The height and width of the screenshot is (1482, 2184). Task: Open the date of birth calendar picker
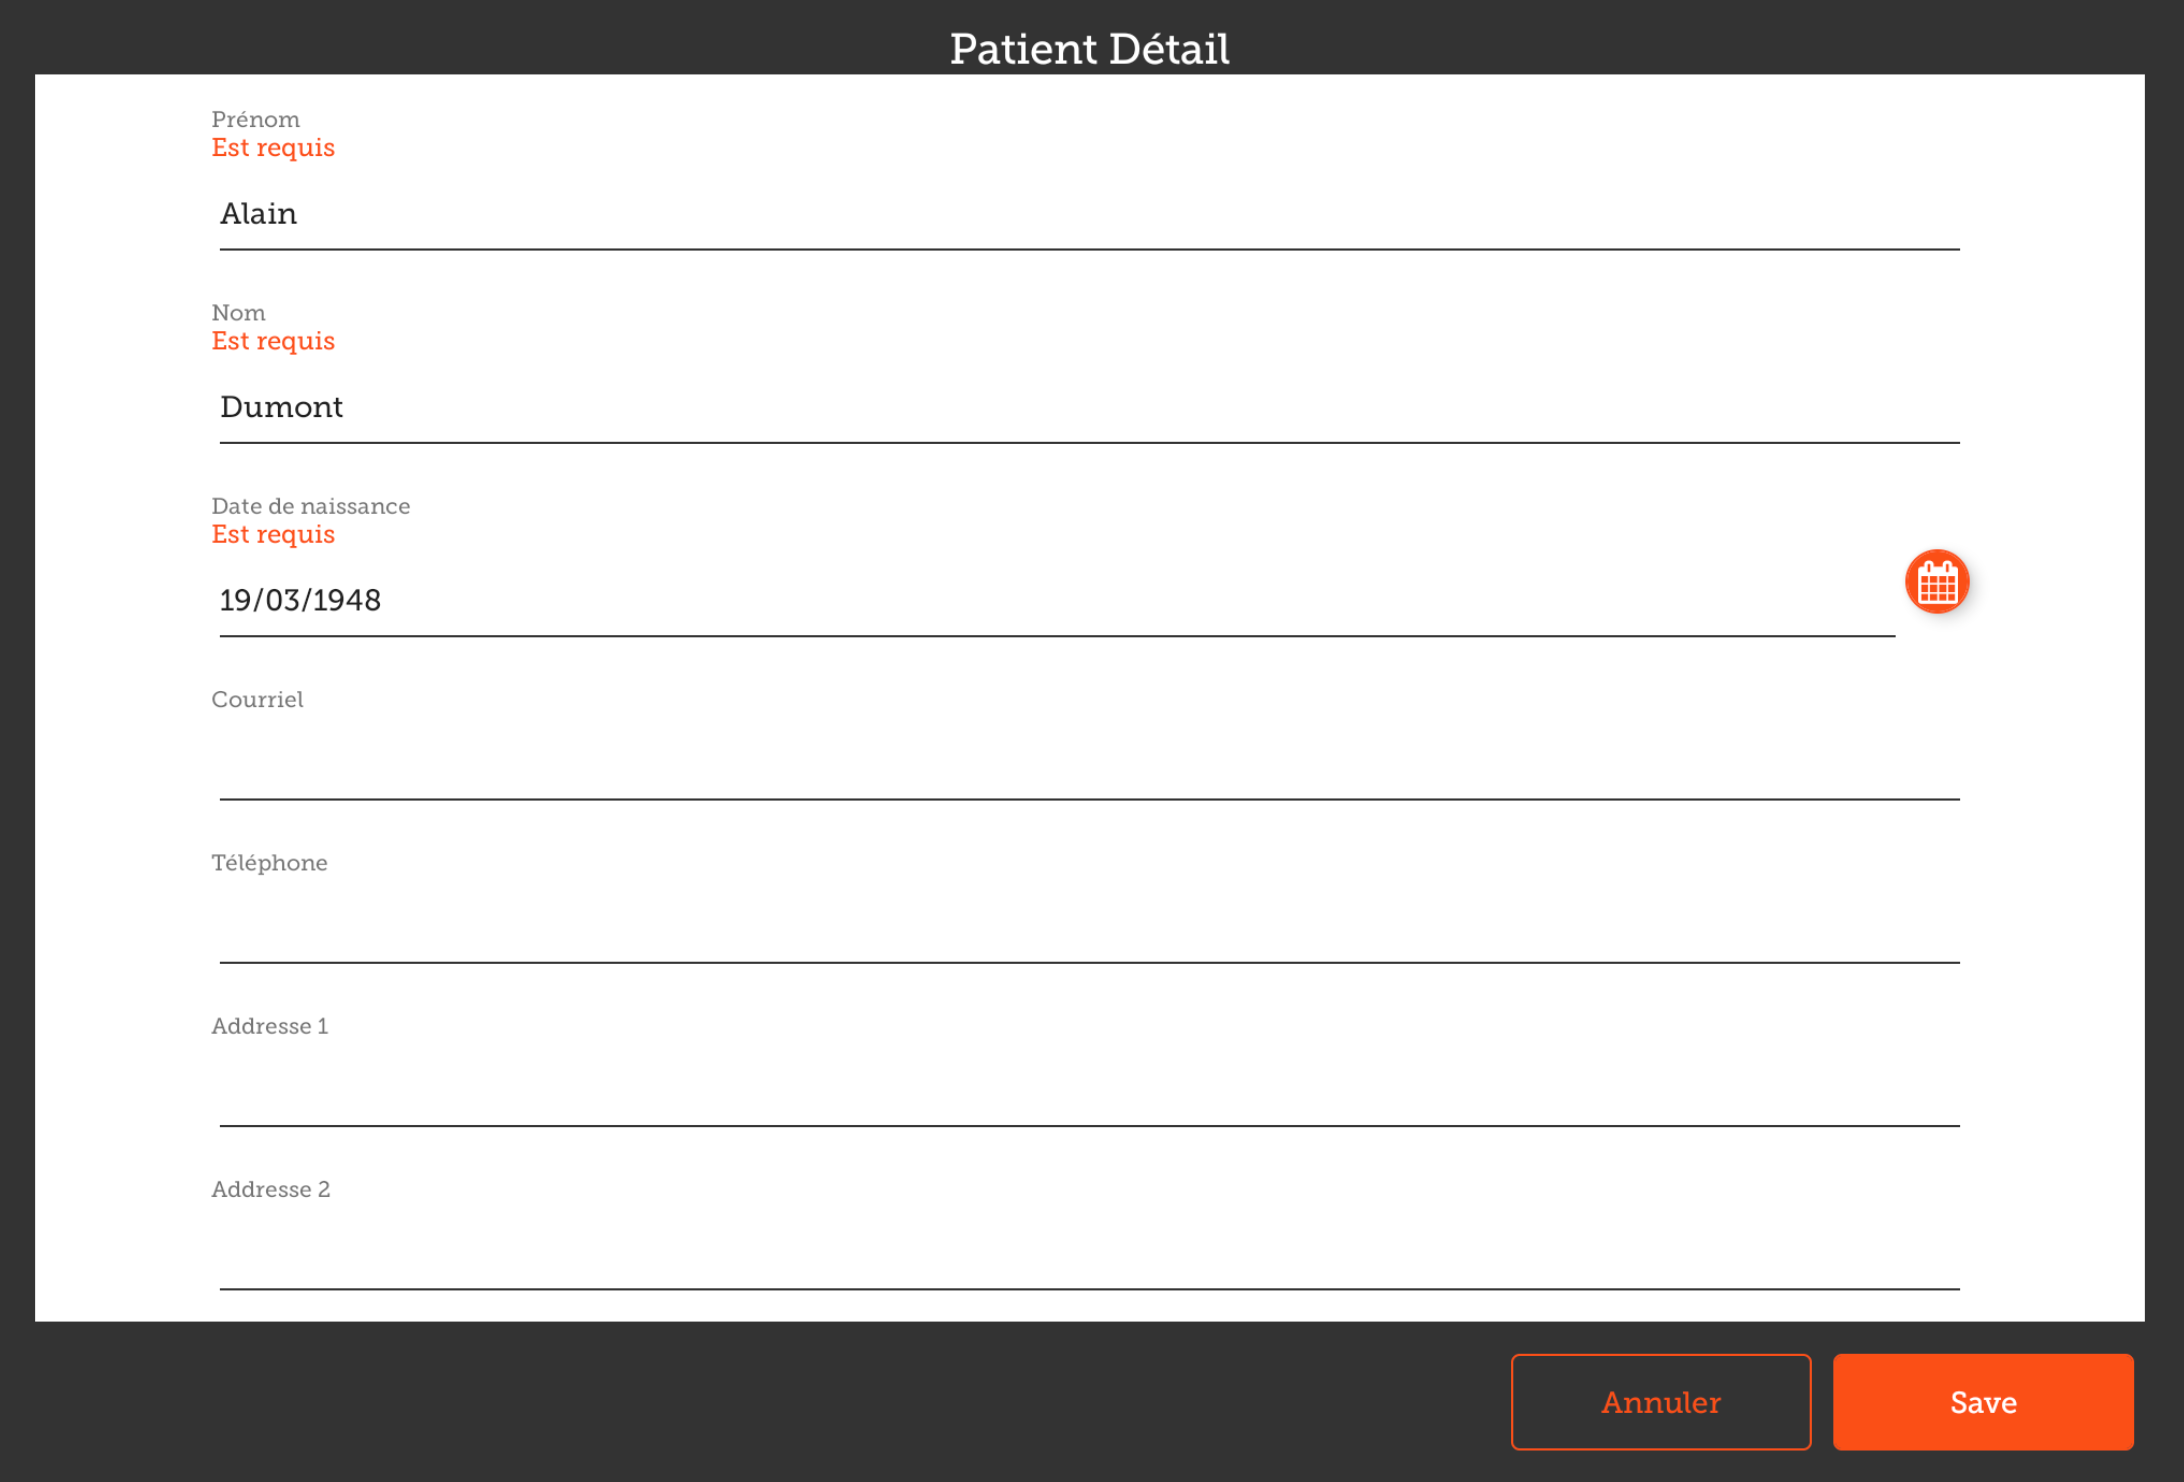1936,581
